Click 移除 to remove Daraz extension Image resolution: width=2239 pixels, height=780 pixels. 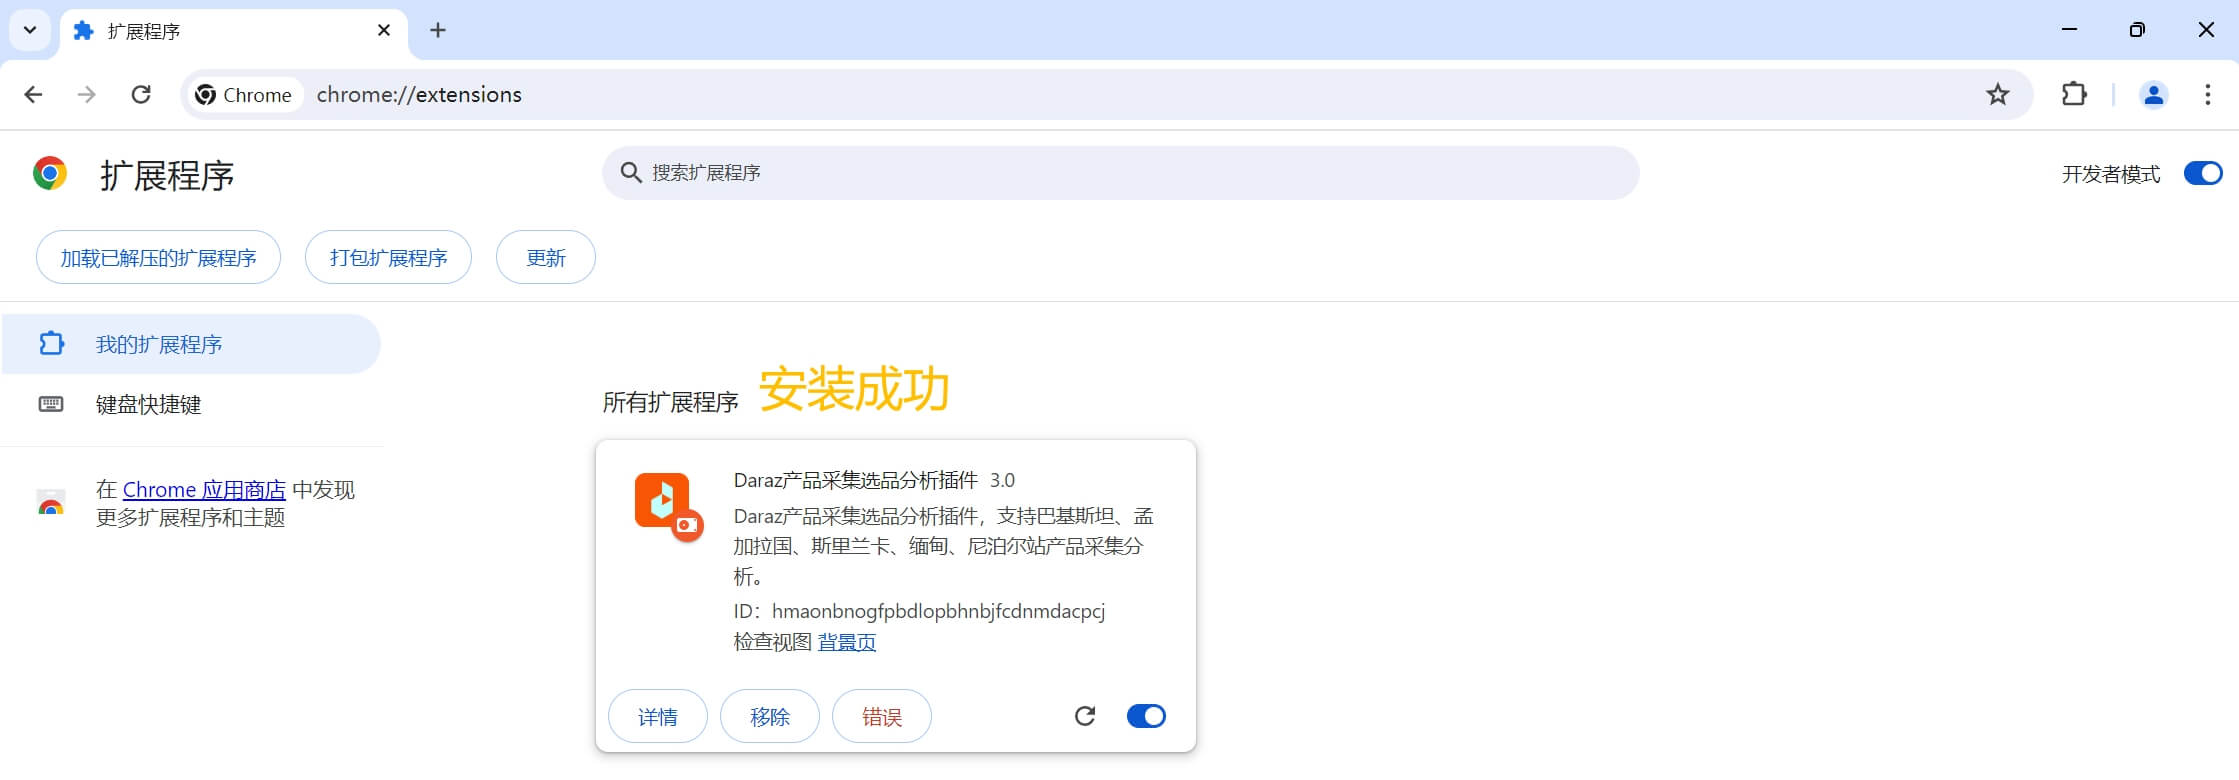770,717
